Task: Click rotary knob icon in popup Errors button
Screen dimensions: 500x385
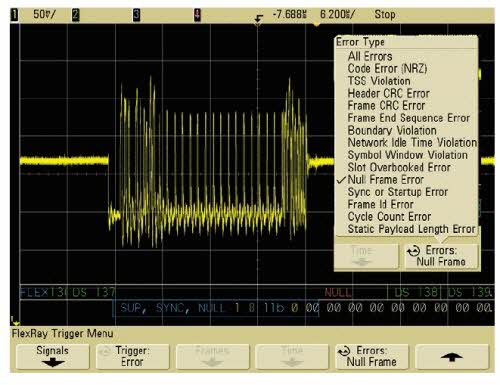Action: tap(413, 251)
